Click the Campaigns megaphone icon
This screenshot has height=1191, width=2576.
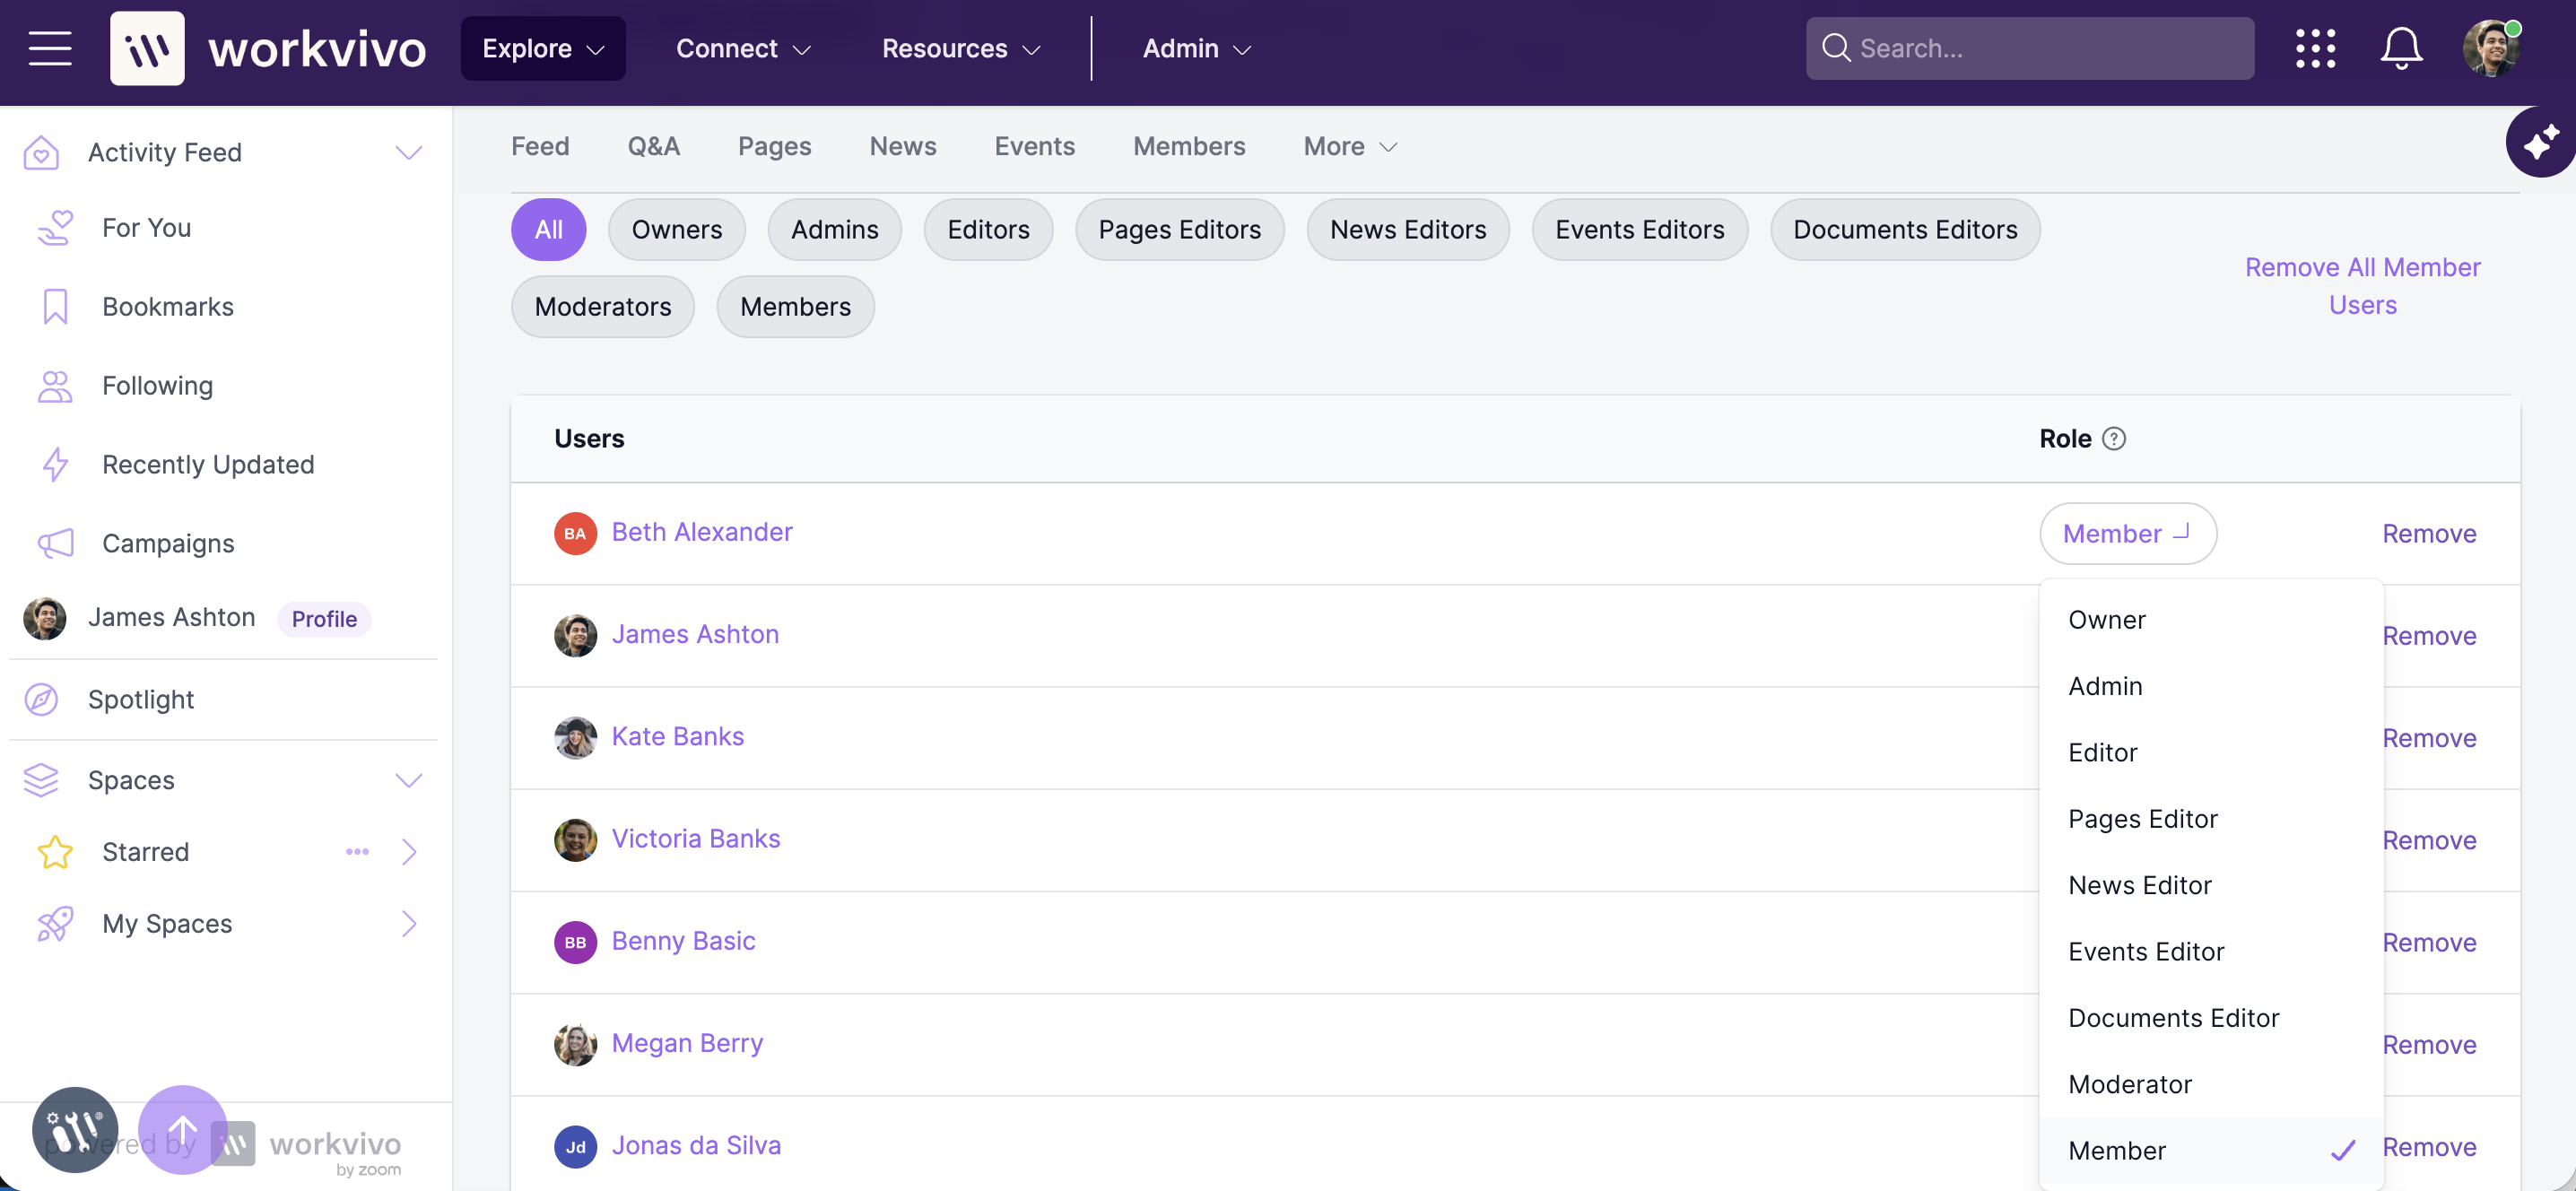click(55, 543)
